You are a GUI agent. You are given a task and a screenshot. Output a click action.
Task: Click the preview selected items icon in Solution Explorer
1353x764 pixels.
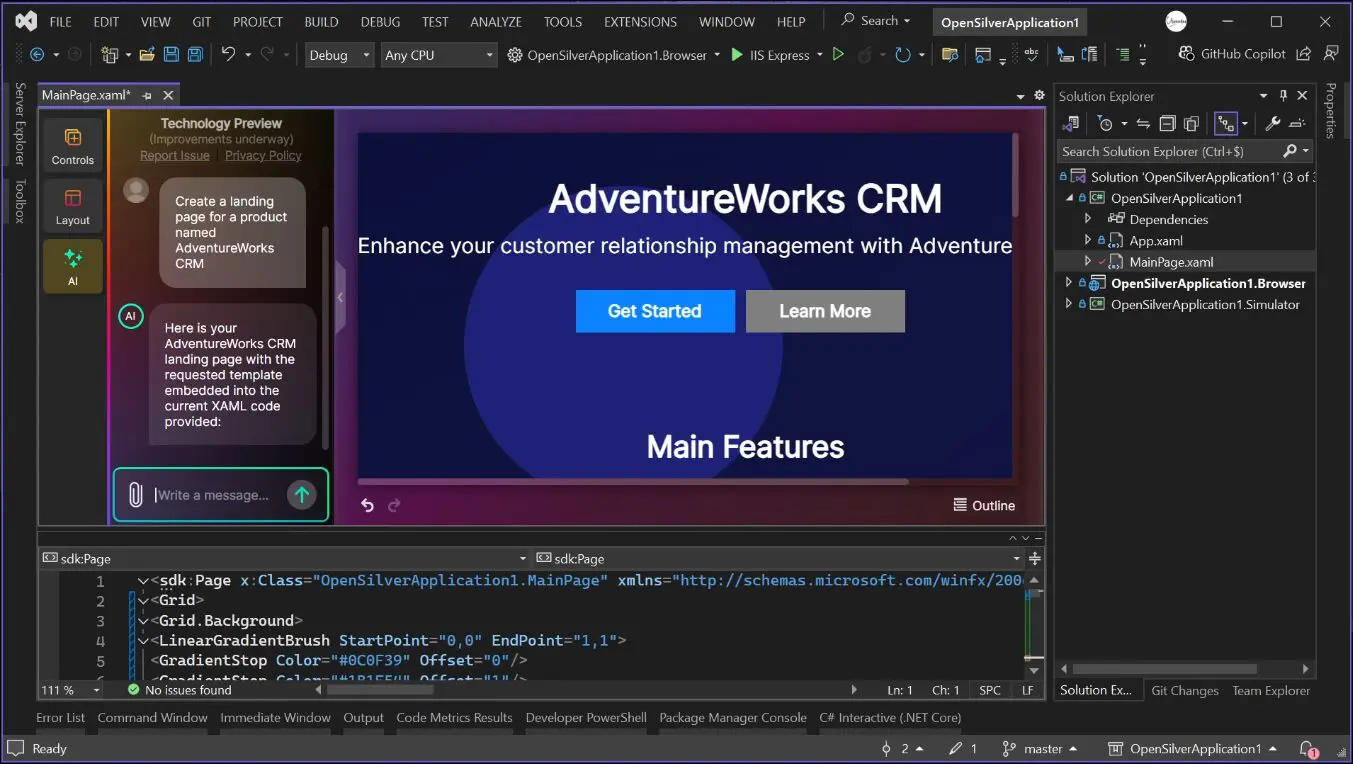(1297, 124)
